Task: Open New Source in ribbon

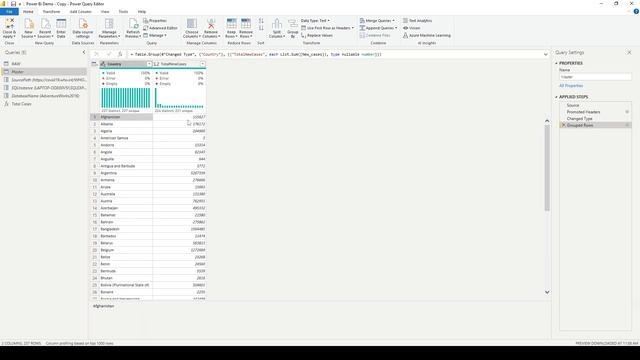Action: [x=28, y=28]
